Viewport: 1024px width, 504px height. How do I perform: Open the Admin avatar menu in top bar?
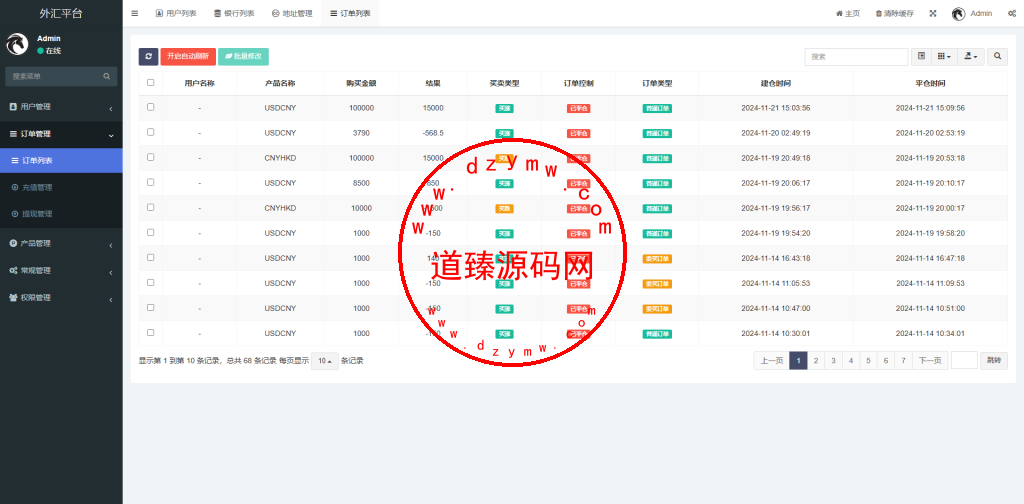pos(972,13)
